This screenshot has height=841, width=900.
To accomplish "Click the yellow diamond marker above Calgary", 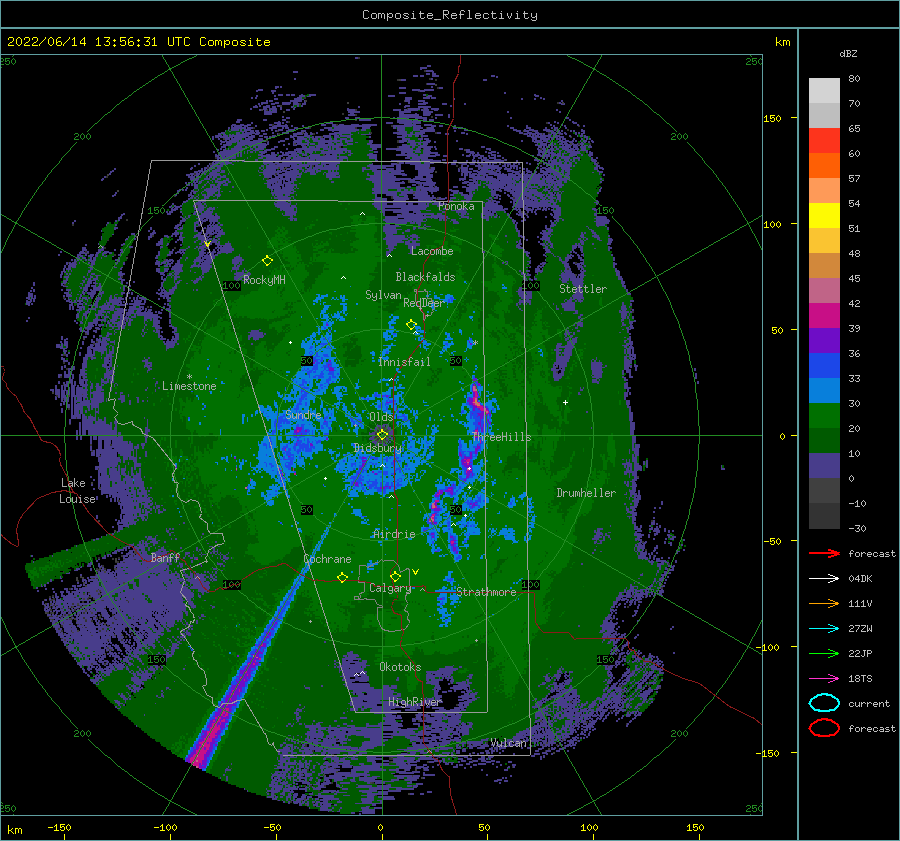I will pyautogui.click(x=395, y=576).
